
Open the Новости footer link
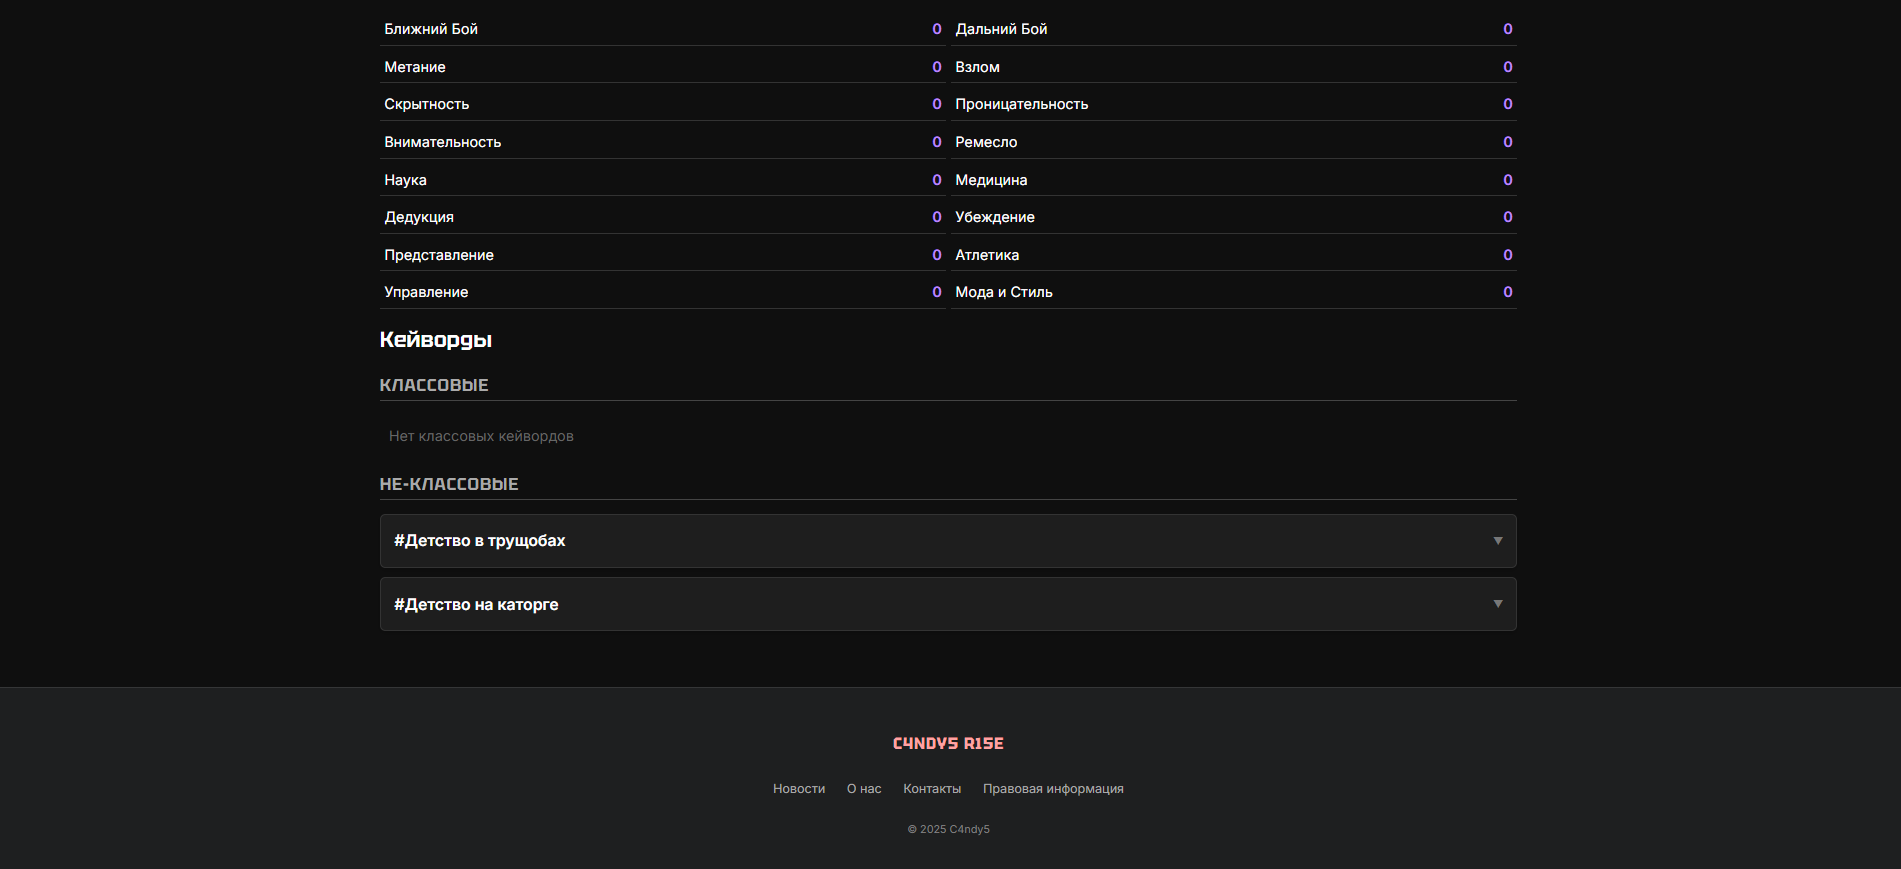click(799, 789)
